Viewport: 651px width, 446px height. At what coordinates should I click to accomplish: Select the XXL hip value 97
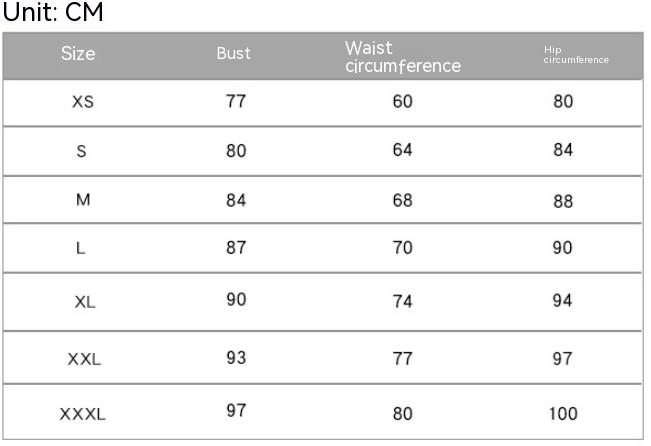coord(563,359)
